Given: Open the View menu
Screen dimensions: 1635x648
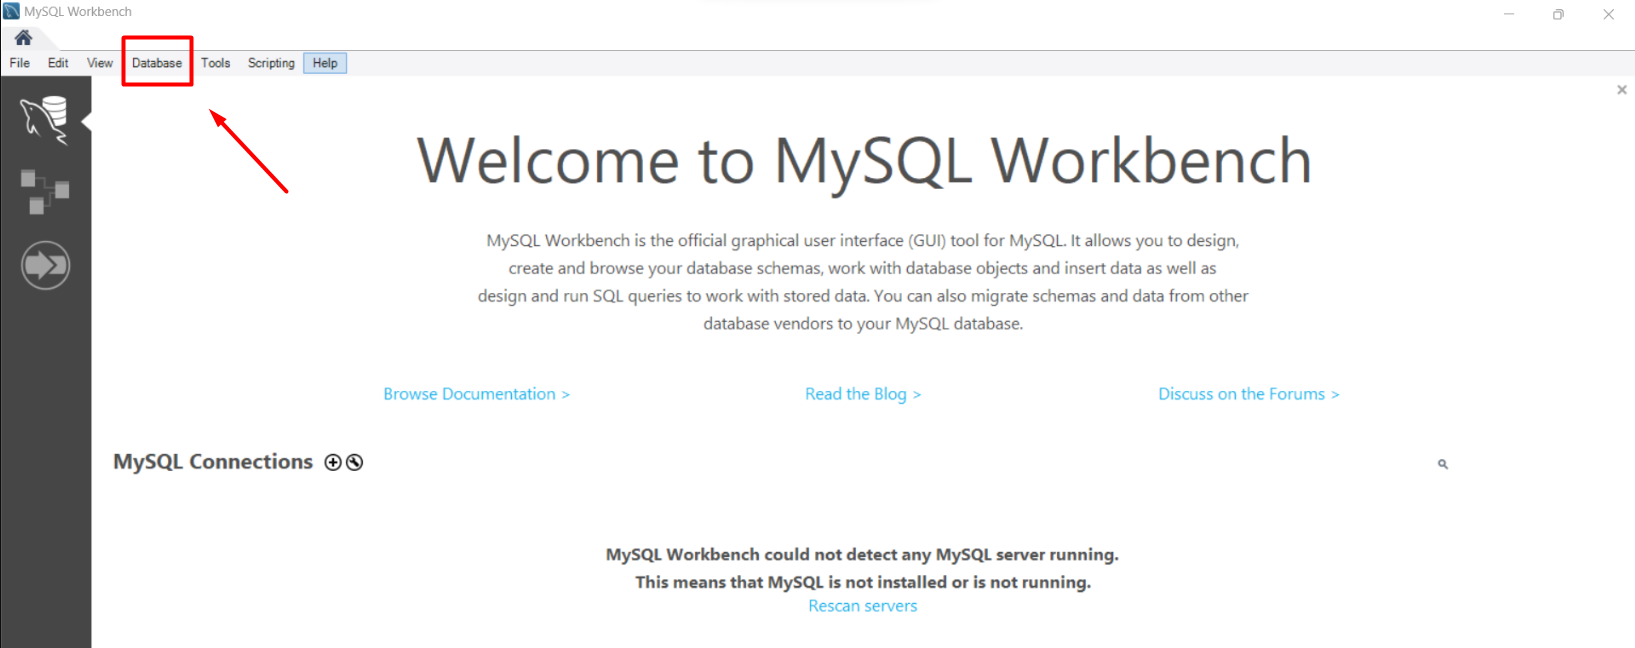Looking at the screenshot, I should (100, 63).
